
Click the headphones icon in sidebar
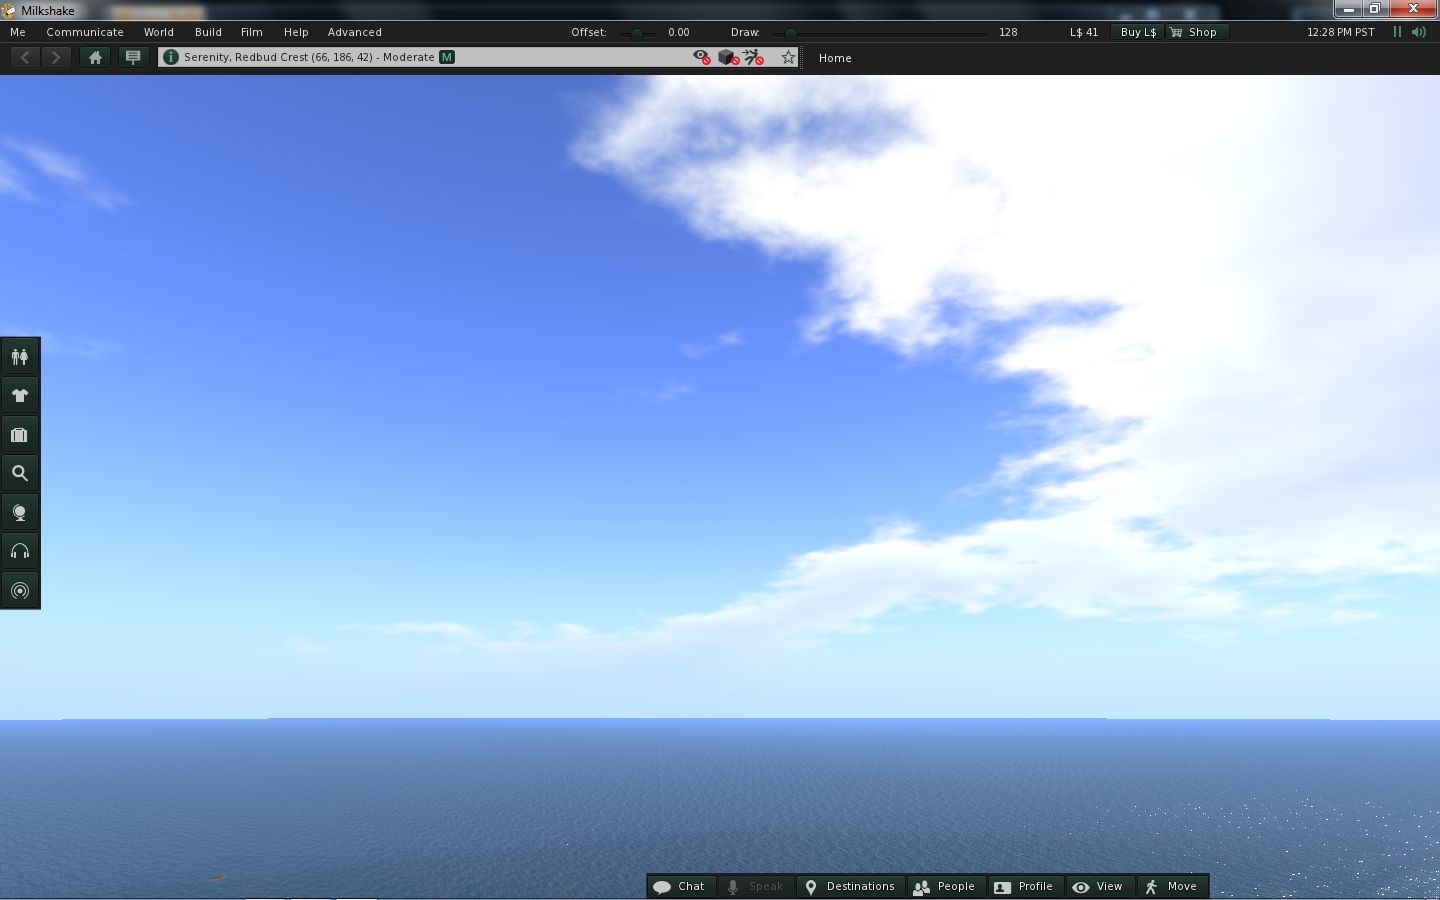point(19,552)
